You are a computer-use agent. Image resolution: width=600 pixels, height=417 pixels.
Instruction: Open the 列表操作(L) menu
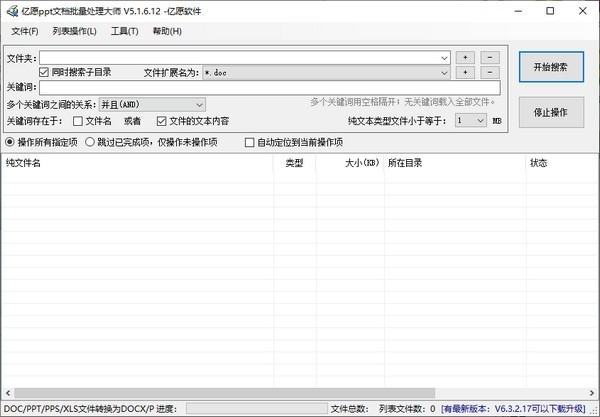coord(75,31)
